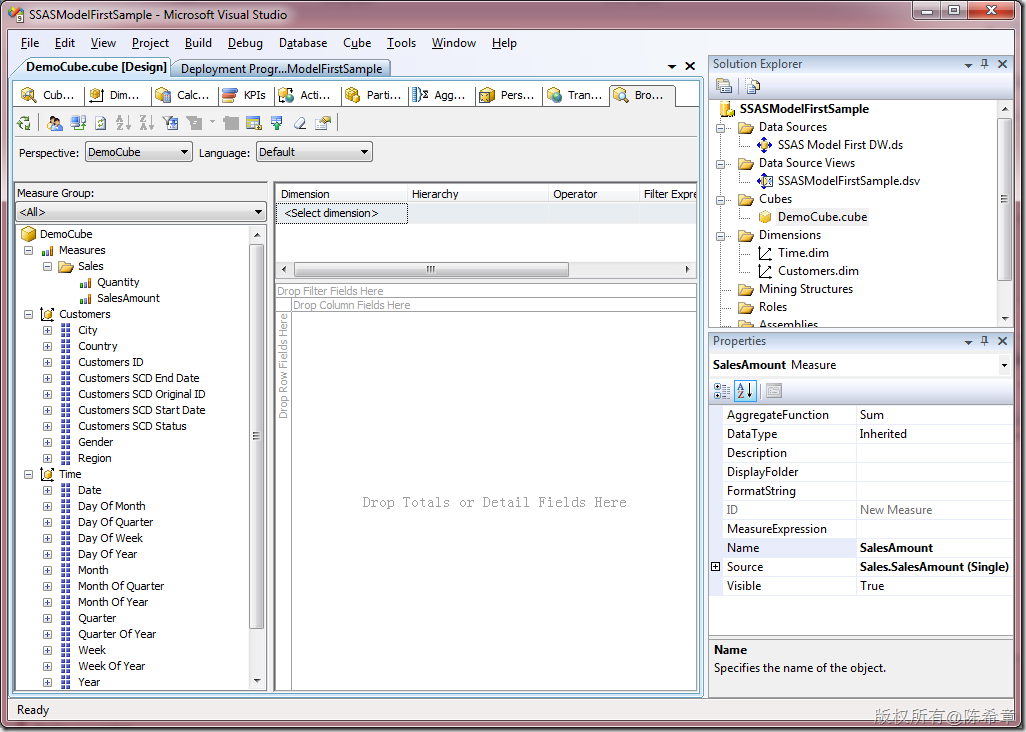Click the Sort Descending Z-A icon
1026x732 pixels.
(x=147, y=122)
